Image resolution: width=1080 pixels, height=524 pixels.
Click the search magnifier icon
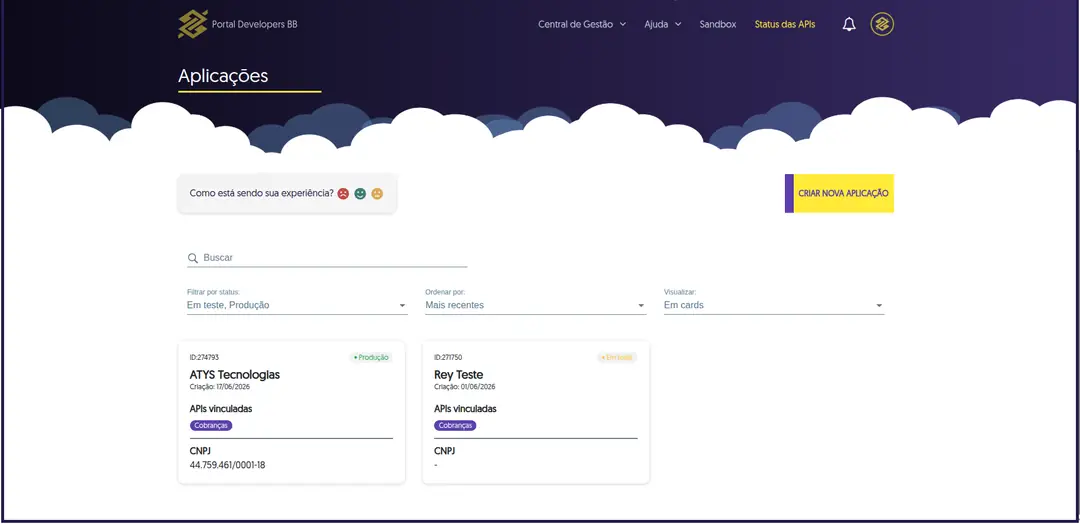[x=193, y=258]
